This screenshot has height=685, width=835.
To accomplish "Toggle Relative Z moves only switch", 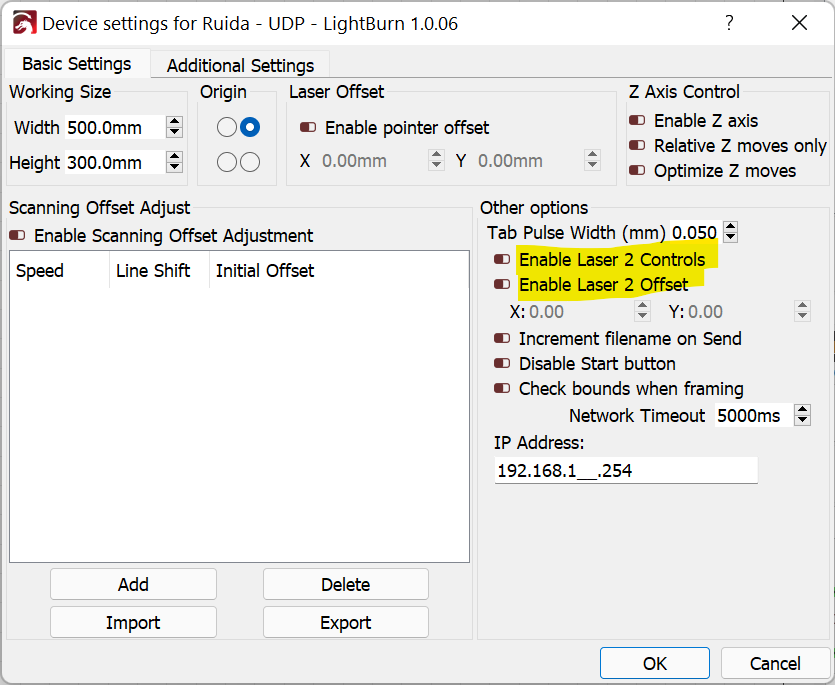I will [x=637, y=145].
